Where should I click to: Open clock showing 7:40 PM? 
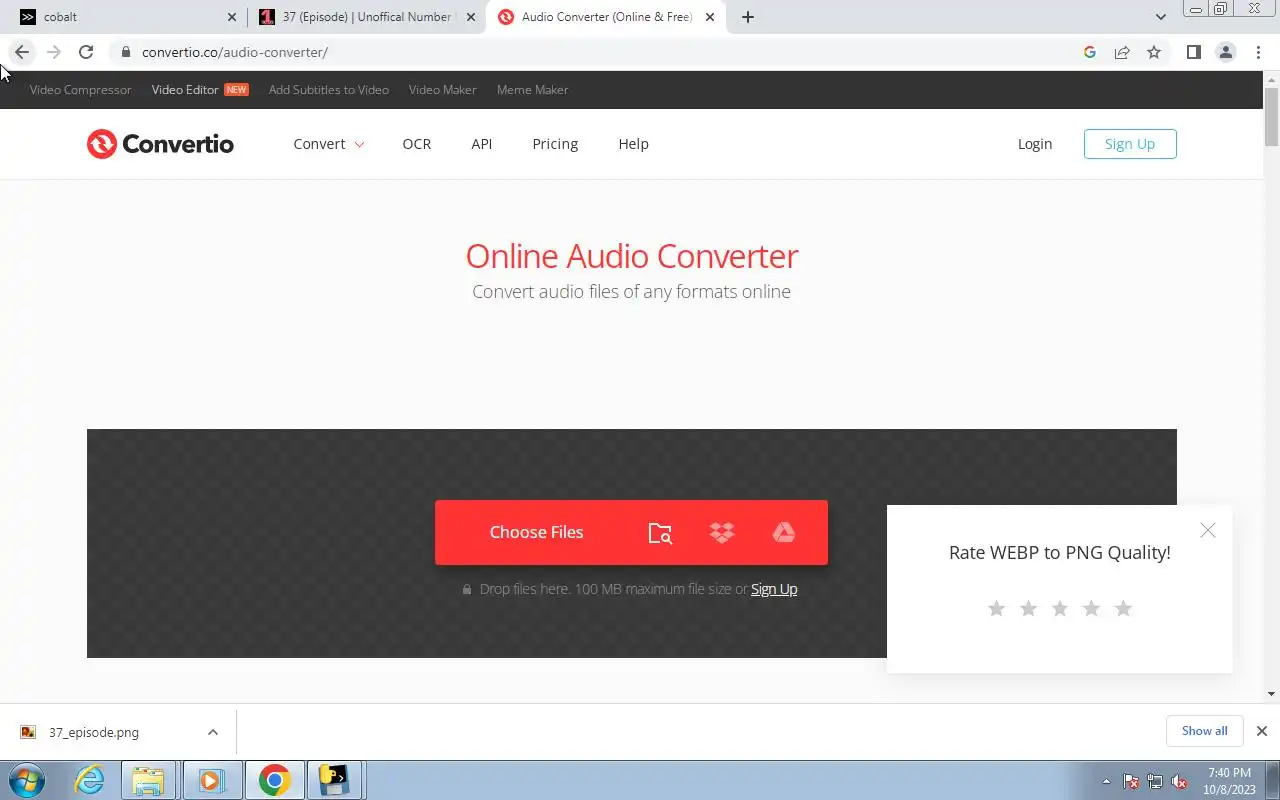[x=1230, y=781]
